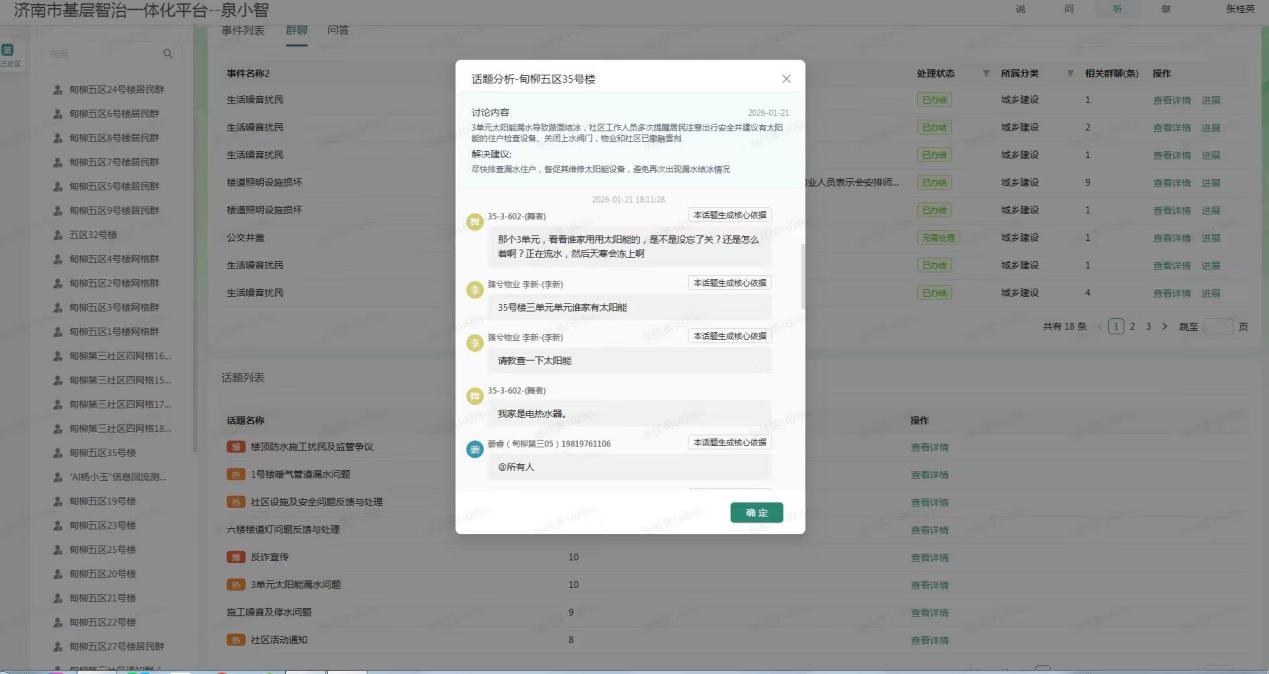Click 李新's avatar on 35号楼三单元 message
Screen dimensions: 1269x674
475,290
